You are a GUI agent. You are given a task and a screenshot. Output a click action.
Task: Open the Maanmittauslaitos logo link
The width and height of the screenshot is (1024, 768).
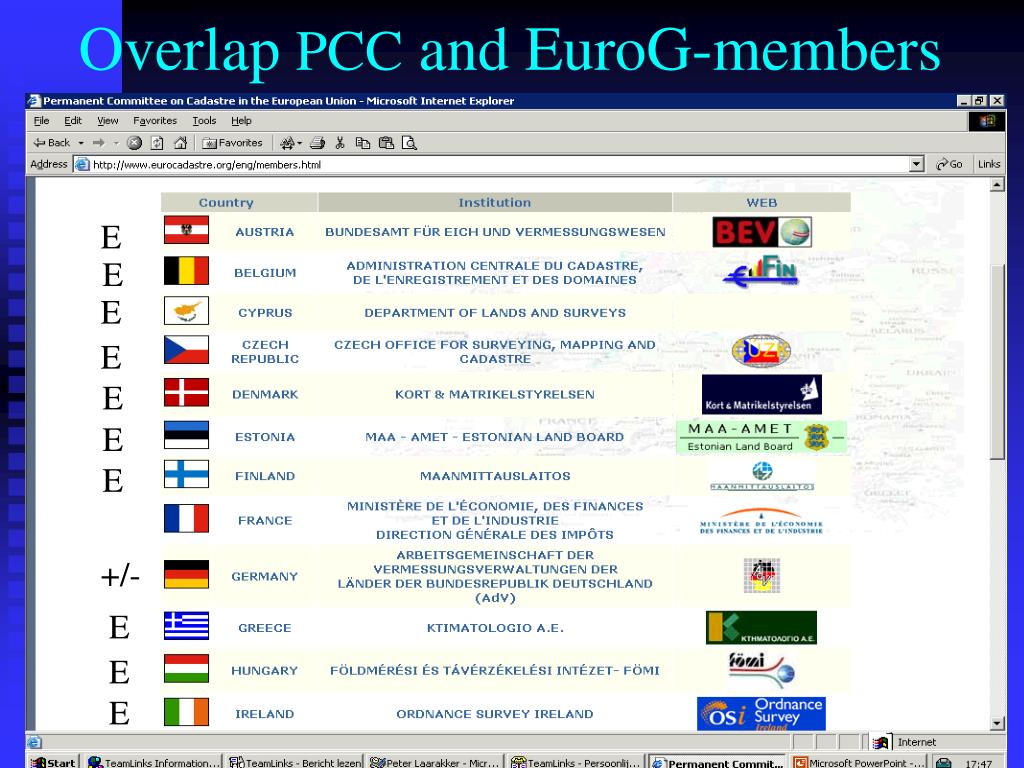click(761, 476)
